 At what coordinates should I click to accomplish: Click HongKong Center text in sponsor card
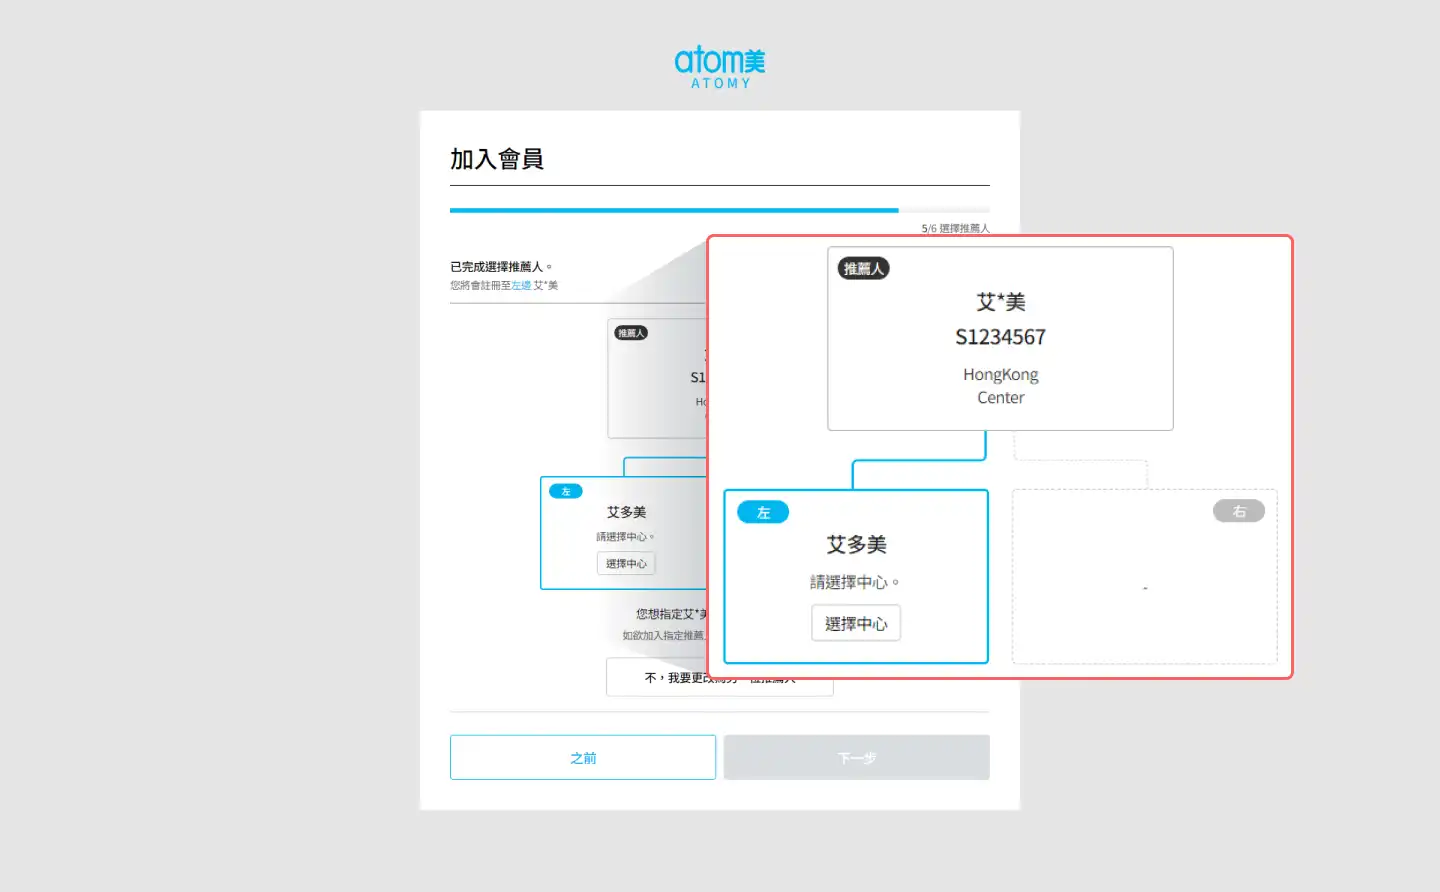click(x=1000, y=386)
